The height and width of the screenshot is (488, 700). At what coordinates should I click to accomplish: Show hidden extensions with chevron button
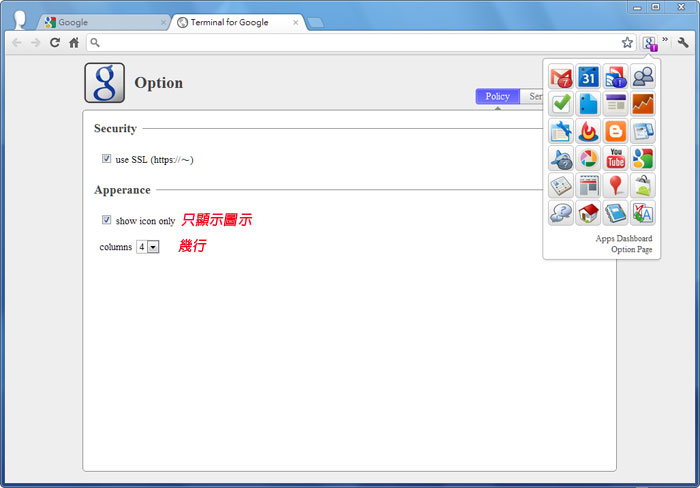(665, 39)
